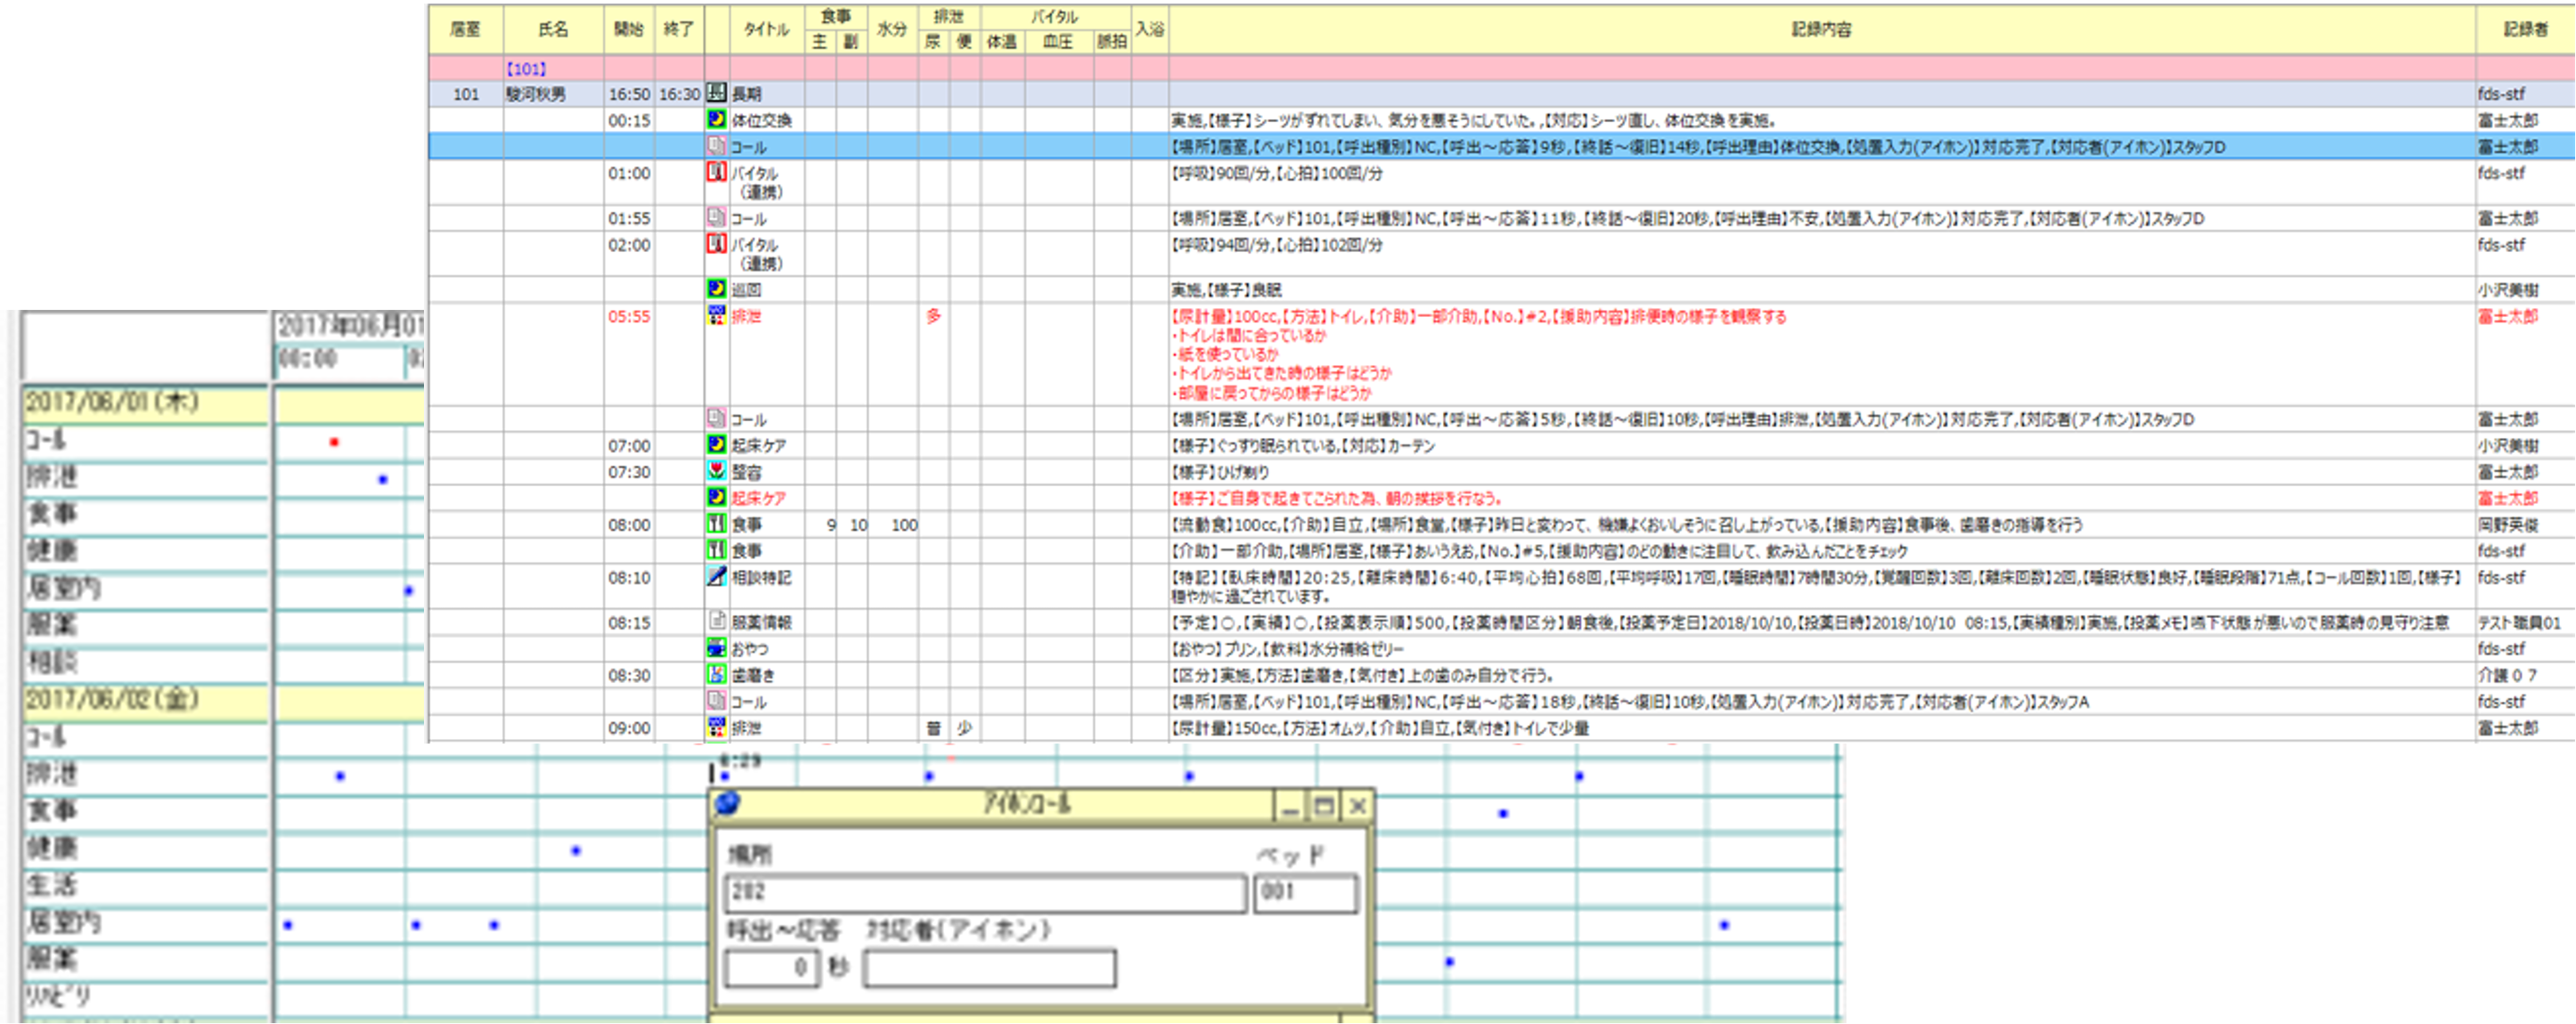Click the blue 服薬 marker on 2017/06/02
Viewport: 2576px width, 1024px height.
(x=1450, y=962)
